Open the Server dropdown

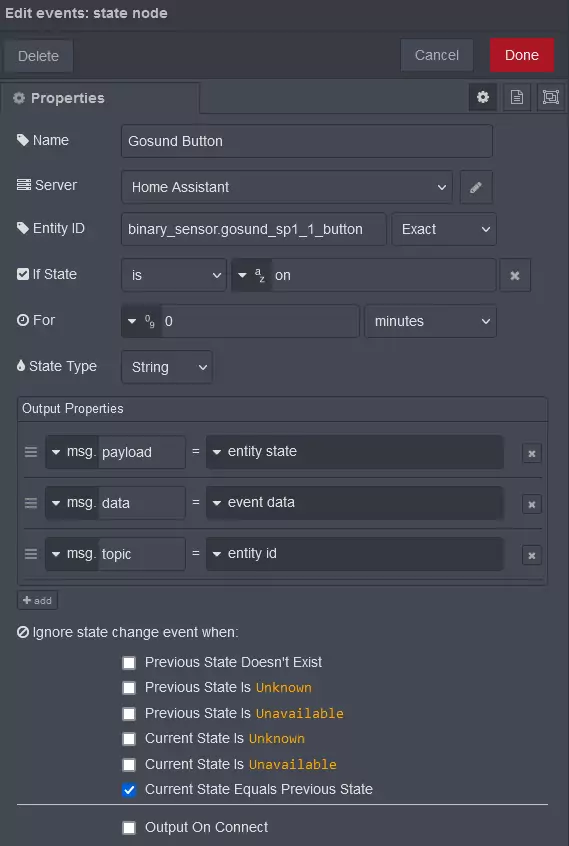point(287,187)
